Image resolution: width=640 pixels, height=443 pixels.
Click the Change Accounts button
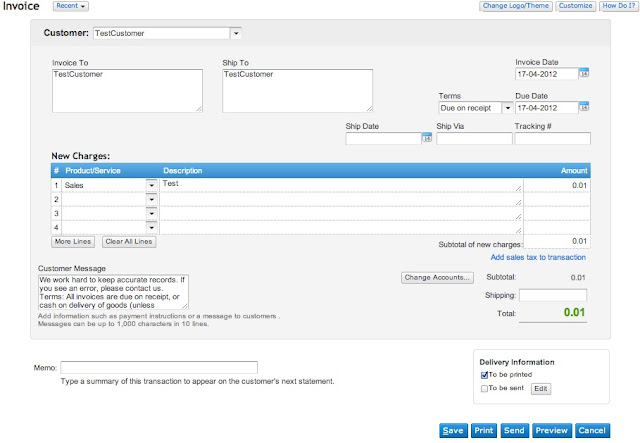click(x=436, y=277)
